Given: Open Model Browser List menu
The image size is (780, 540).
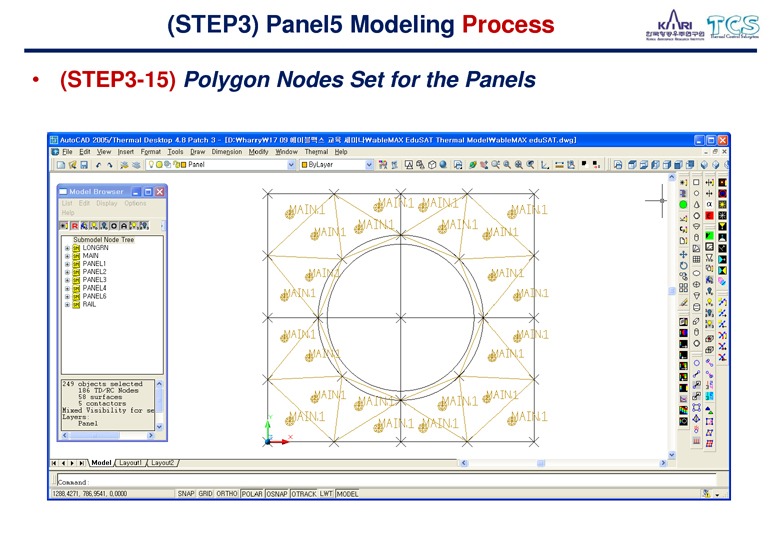Looking at the screenshot, I should click(x=67, y=203).
